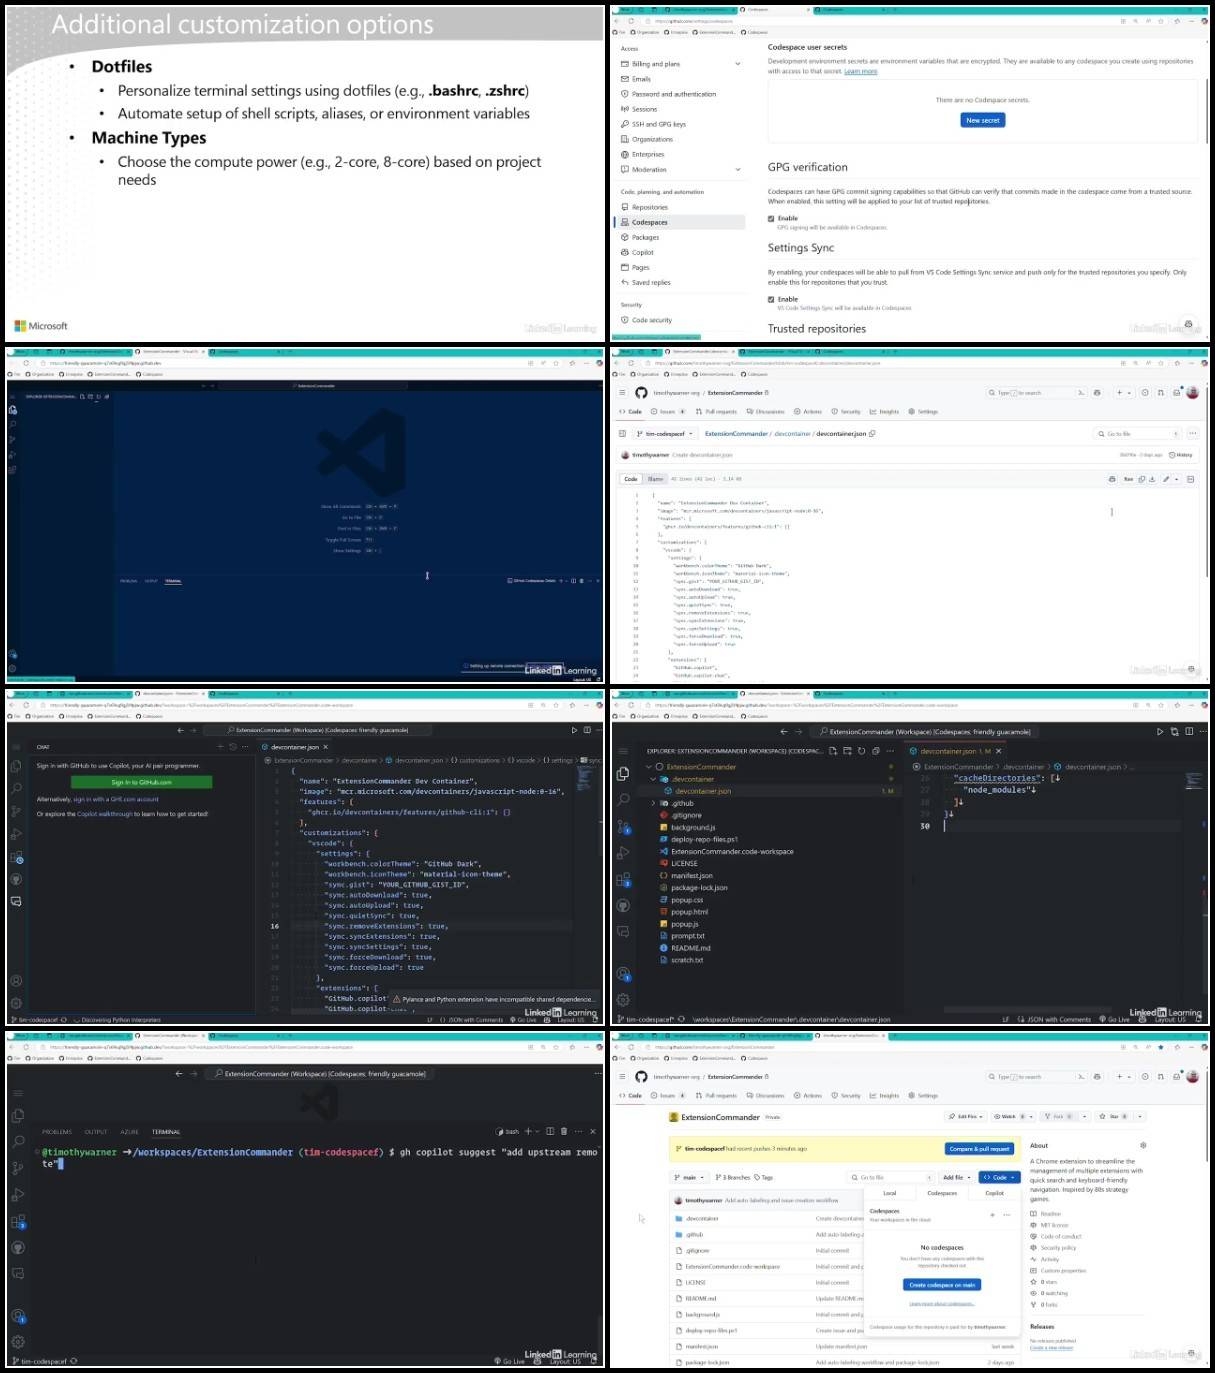1215x1373 pixels.
Task: Switch to Blame view of devcontainer.json on GitHub
Action: click(x=656, y=479)
